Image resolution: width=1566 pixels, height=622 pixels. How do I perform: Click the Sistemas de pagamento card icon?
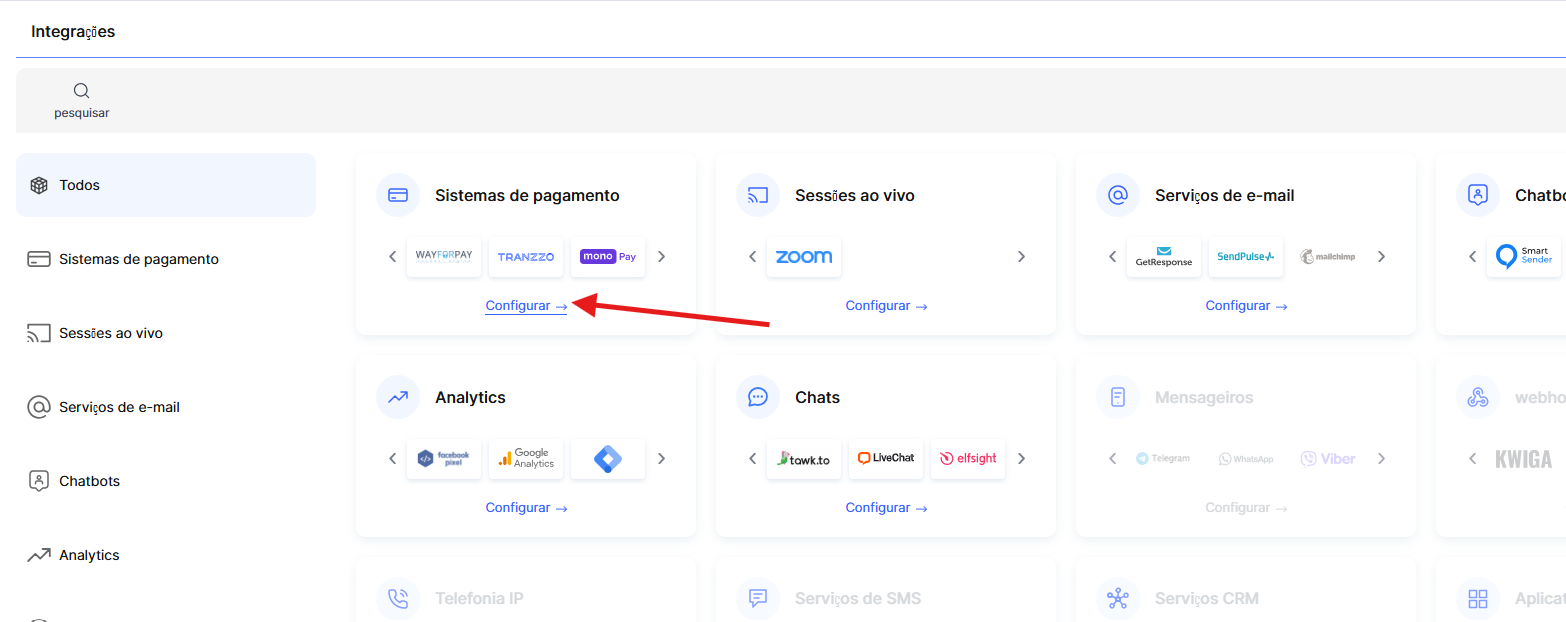398,195
